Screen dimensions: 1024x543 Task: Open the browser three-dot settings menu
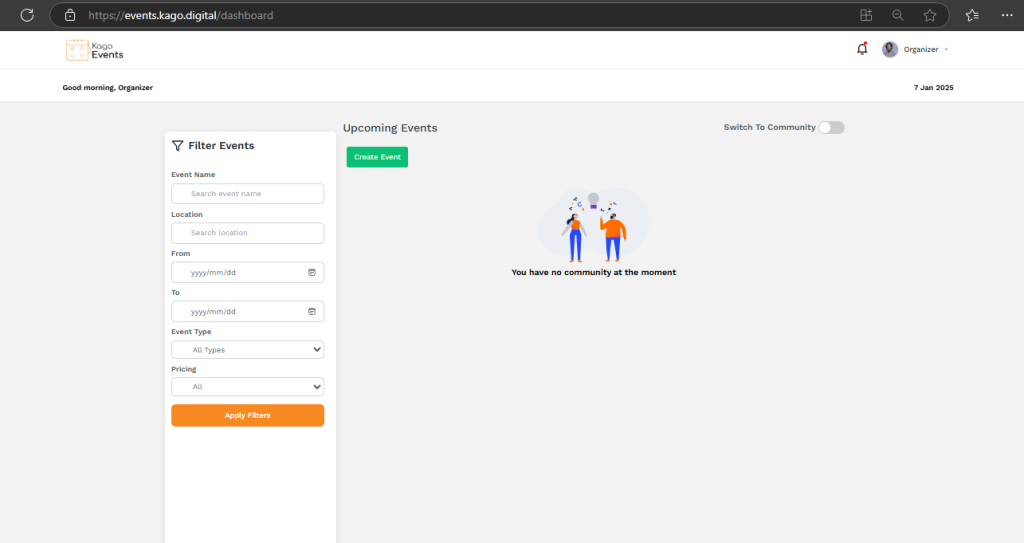tap(1006, 15)
